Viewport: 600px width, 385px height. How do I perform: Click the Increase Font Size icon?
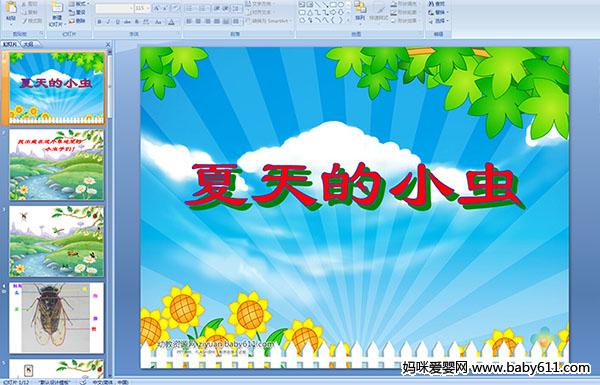157,8
